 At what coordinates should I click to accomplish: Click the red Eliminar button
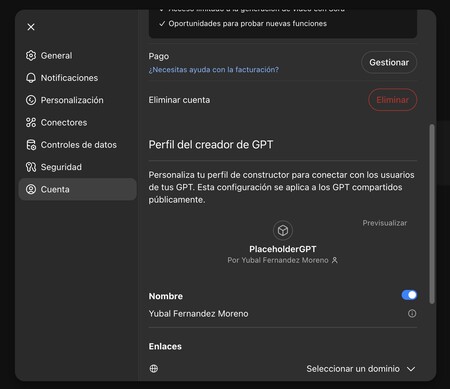click(x=392, y=100)
